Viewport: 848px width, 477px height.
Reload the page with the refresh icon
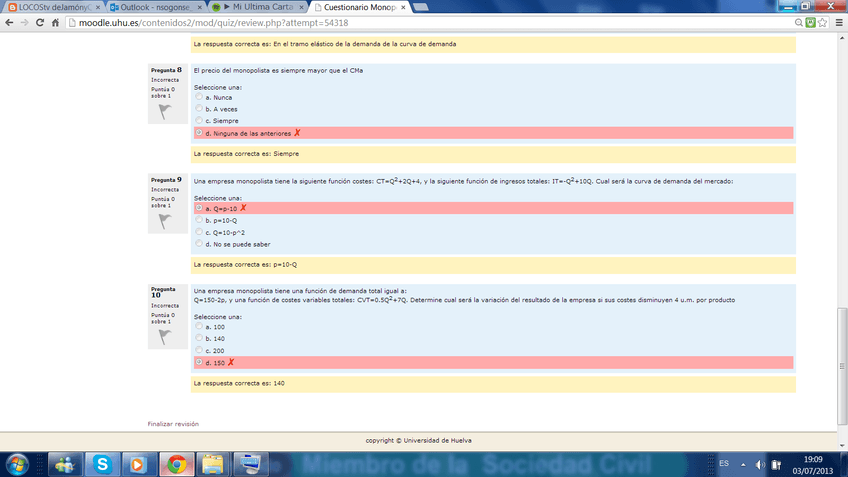(39, 23)
